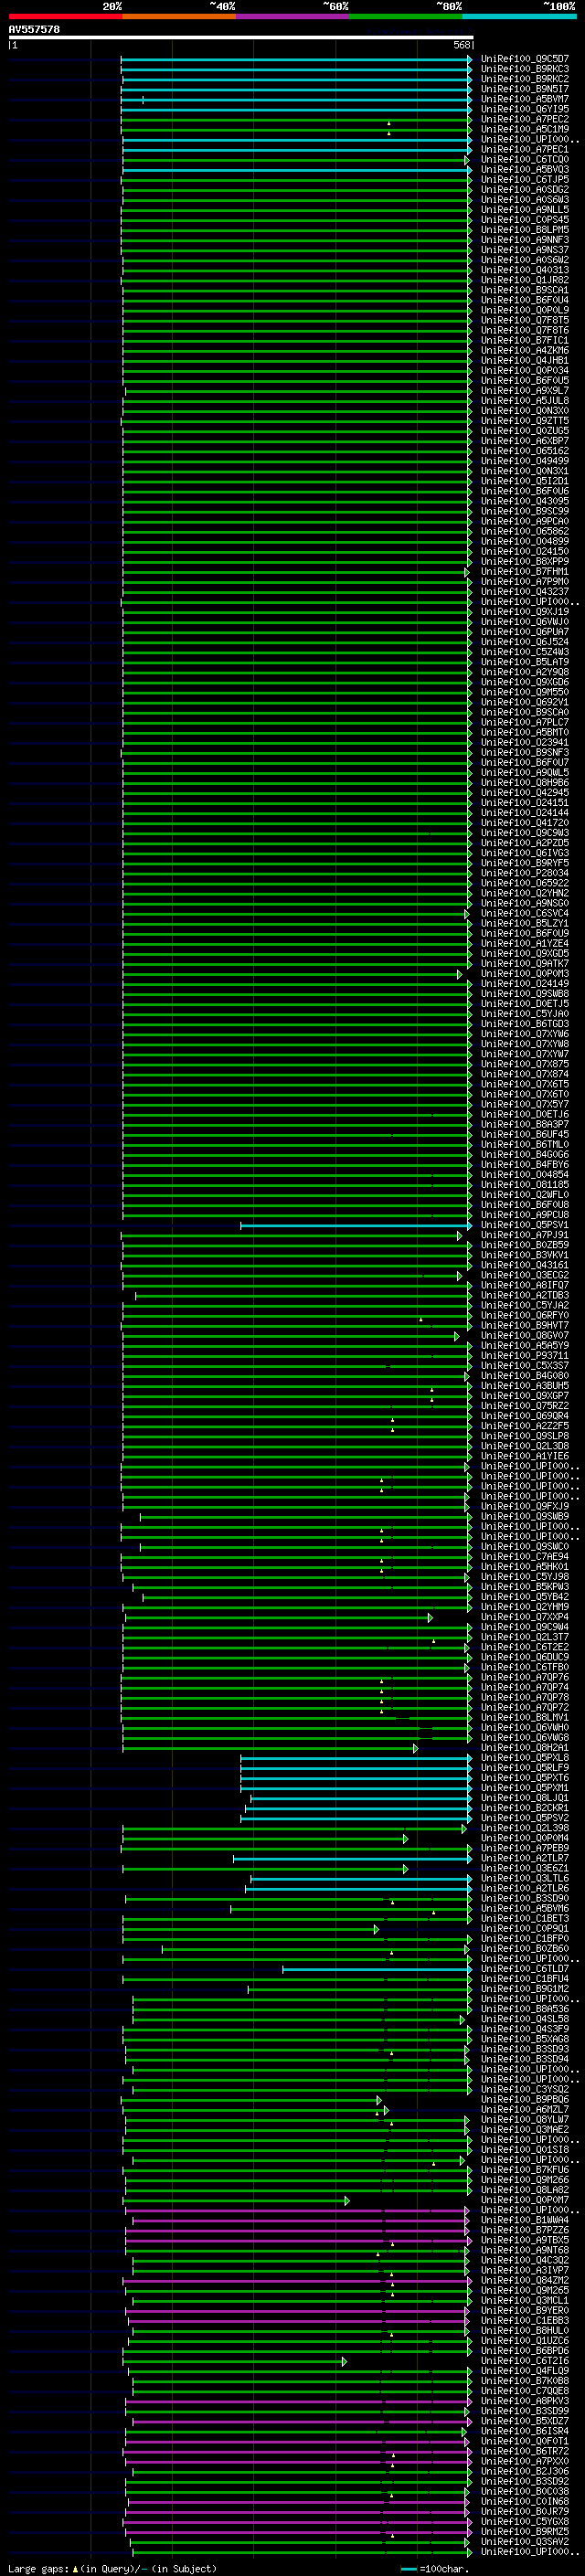585x2576 pixels.
Task: Select hit label UniRef100_Q6RFY0
Action: (525, 1316)
